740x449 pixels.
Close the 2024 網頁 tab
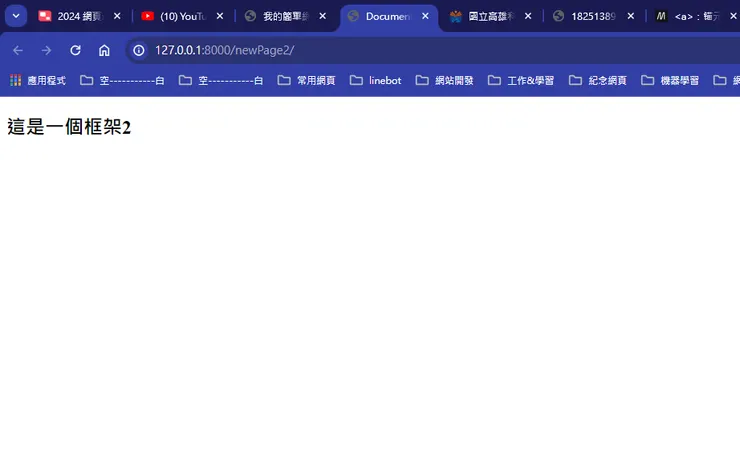pyautogui.click(x=117, y=16)
